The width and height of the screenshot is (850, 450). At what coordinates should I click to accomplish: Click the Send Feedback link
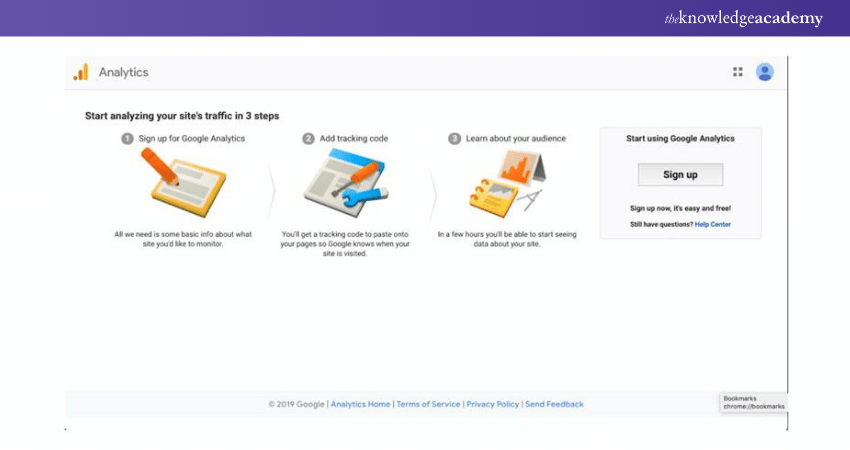554,404
